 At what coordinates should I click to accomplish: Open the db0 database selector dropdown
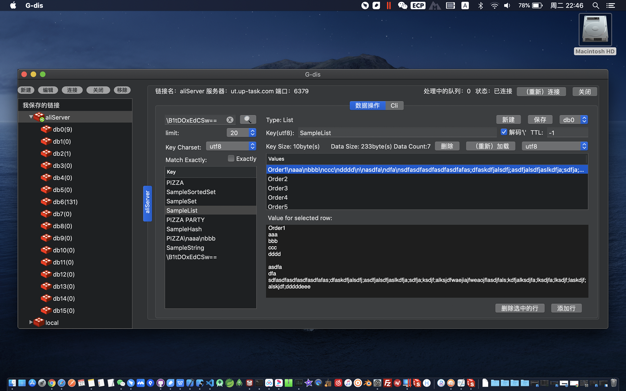tap(573, 119)
